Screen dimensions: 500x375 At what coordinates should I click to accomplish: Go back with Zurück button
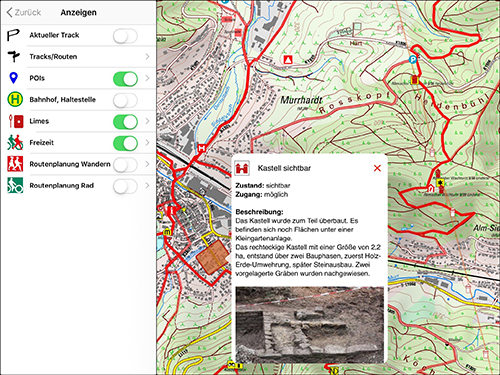pyautogui.click(x=23, y=13)
